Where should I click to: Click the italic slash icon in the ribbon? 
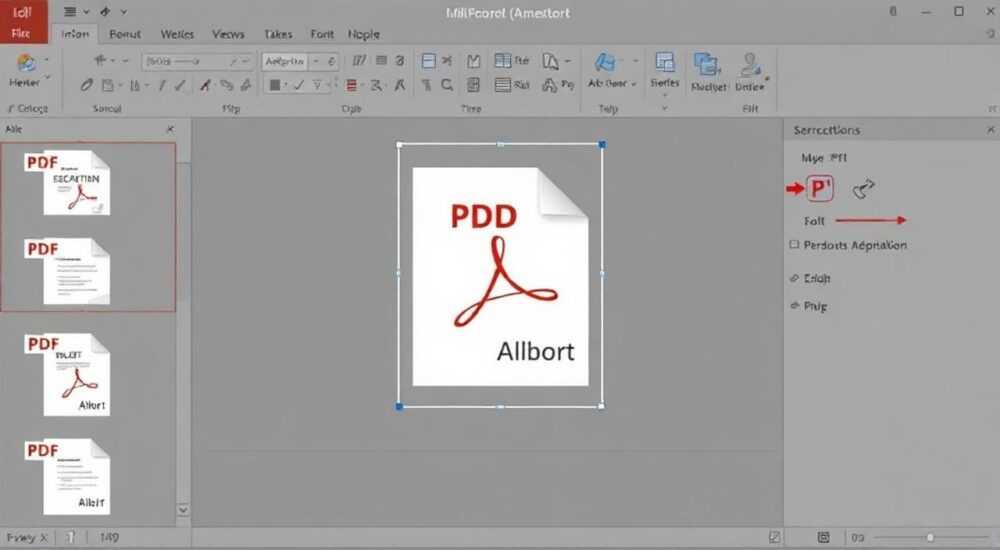coord(161,85)
